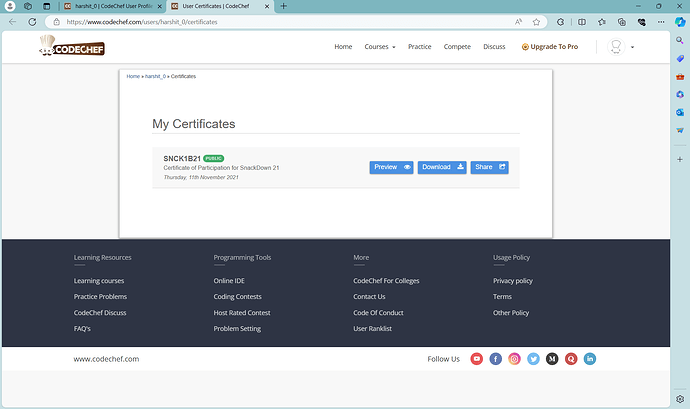Open the Twitter social icon

coord(533,359)
